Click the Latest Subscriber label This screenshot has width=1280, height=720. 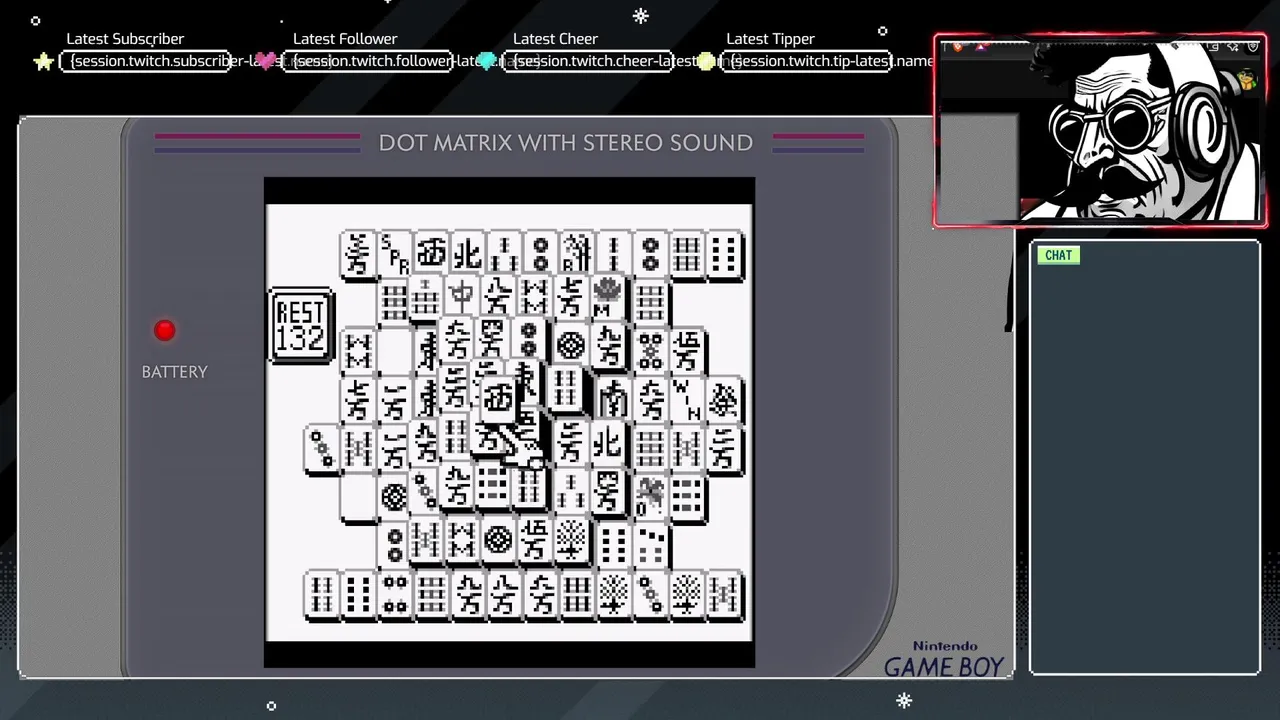[125, 39]
